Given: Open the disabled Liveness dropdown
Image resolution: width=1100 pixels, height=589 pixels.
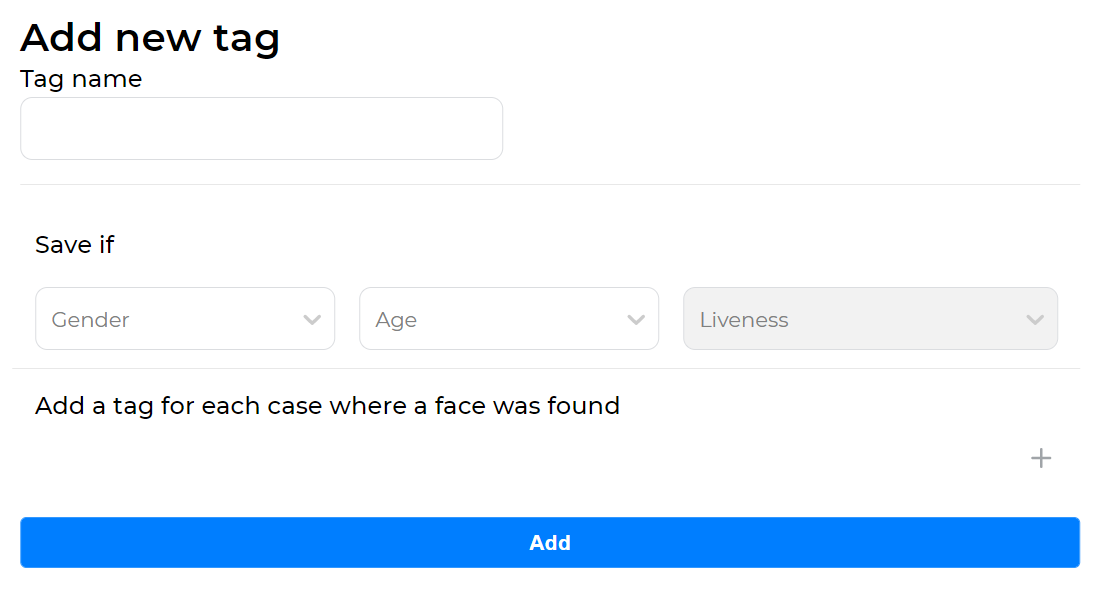Looking at the screenshot, I should 870,318.
